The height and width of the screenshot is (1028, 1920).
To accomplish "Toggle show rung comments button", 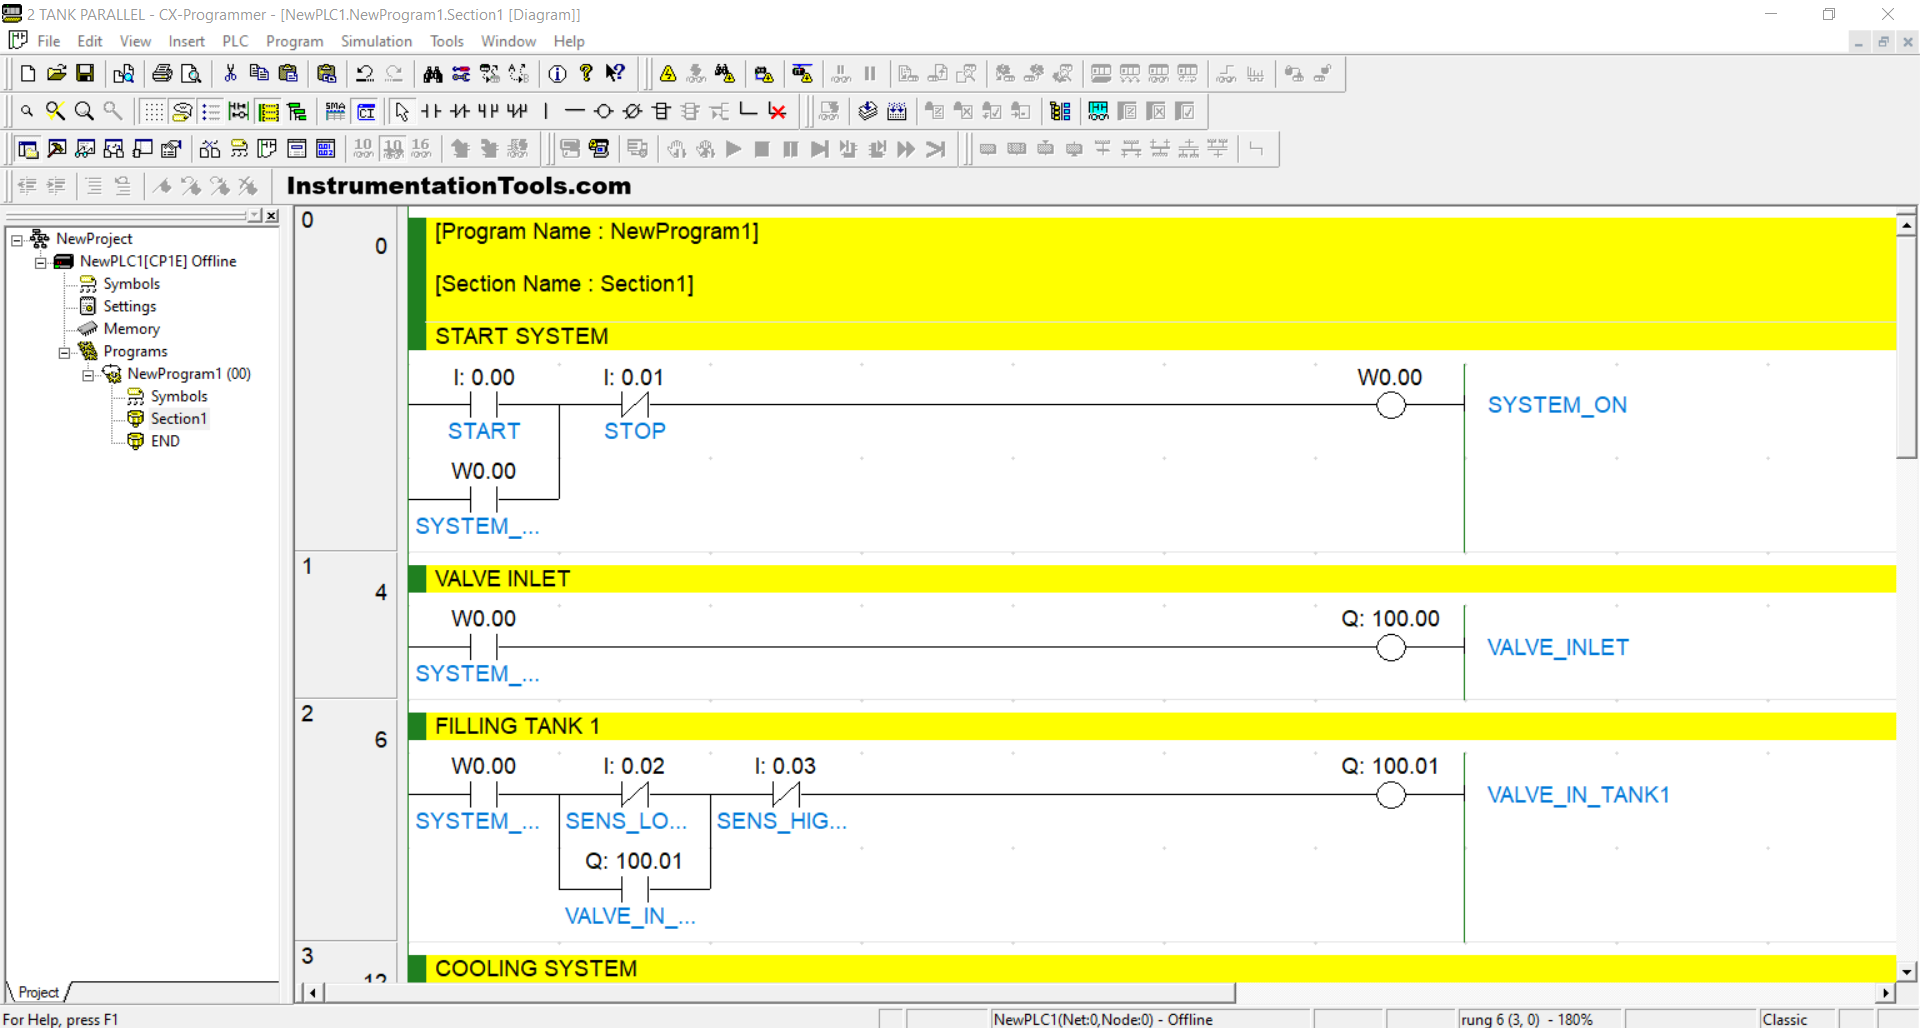I will click(182, 111).
